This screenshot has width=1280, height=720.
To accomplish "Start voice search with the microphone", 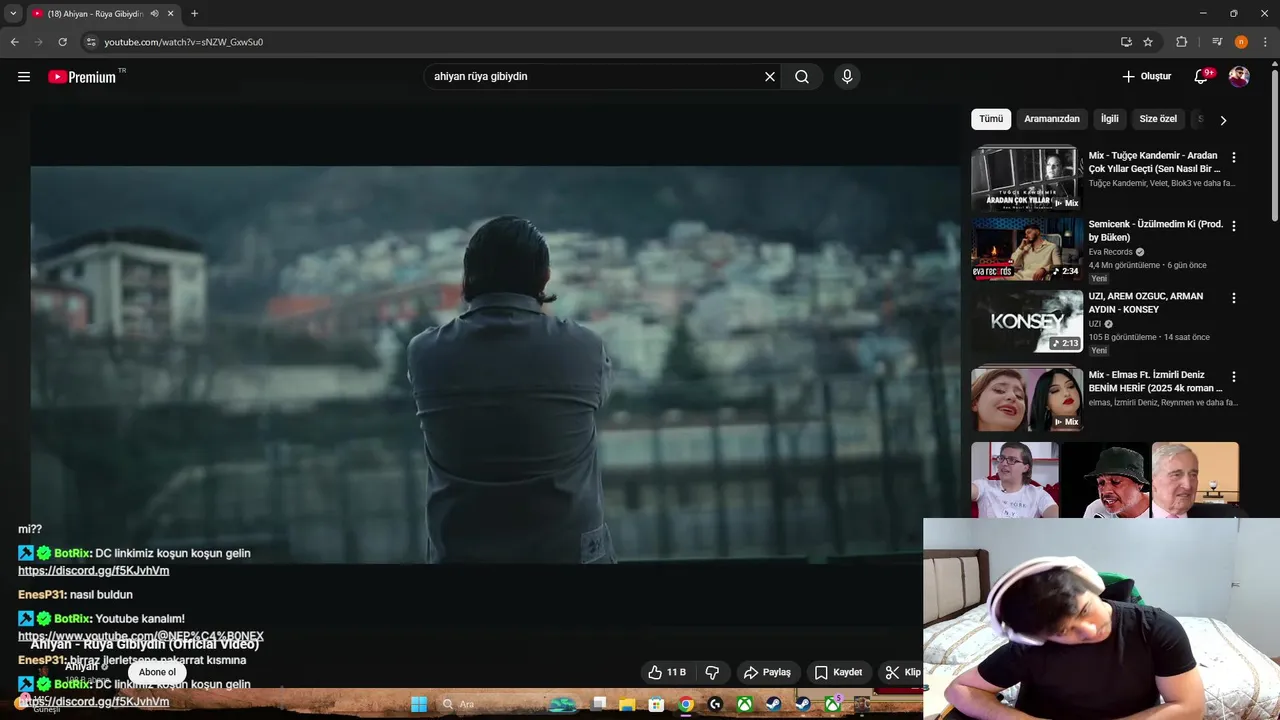I will 847,77.
